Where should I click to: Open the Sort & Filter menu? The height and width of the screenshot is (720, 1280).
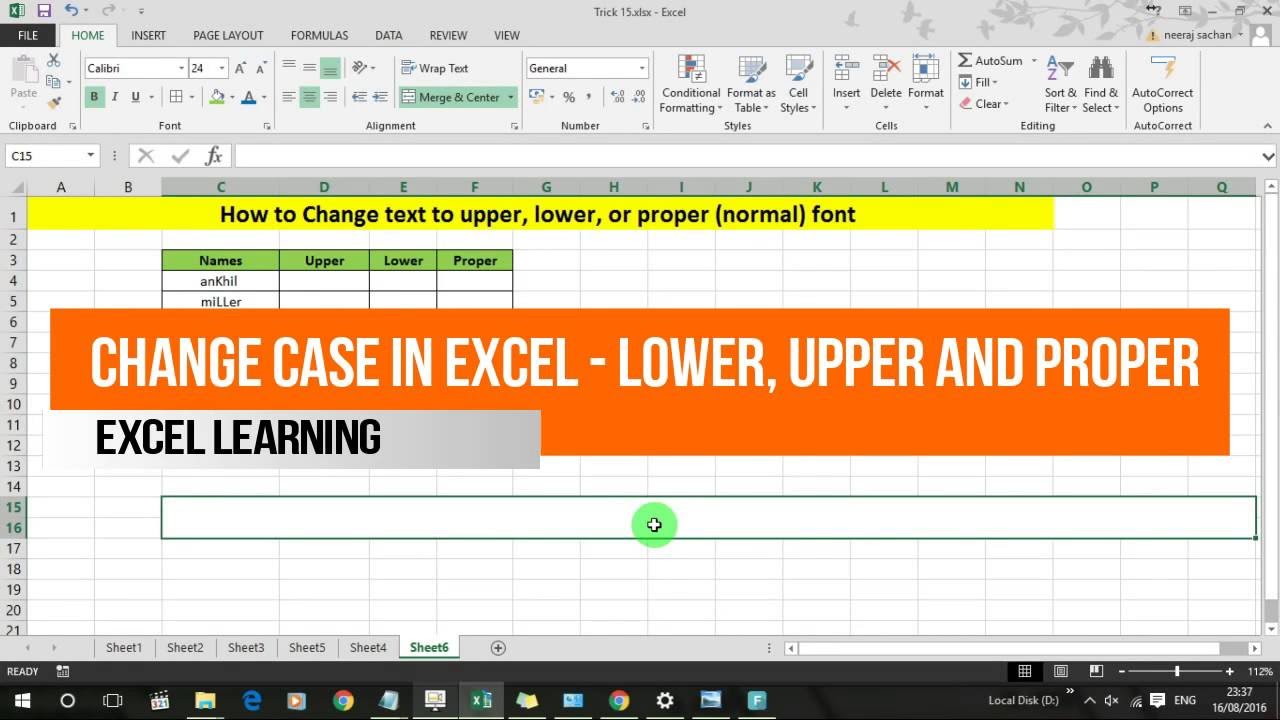(1060, 84)
